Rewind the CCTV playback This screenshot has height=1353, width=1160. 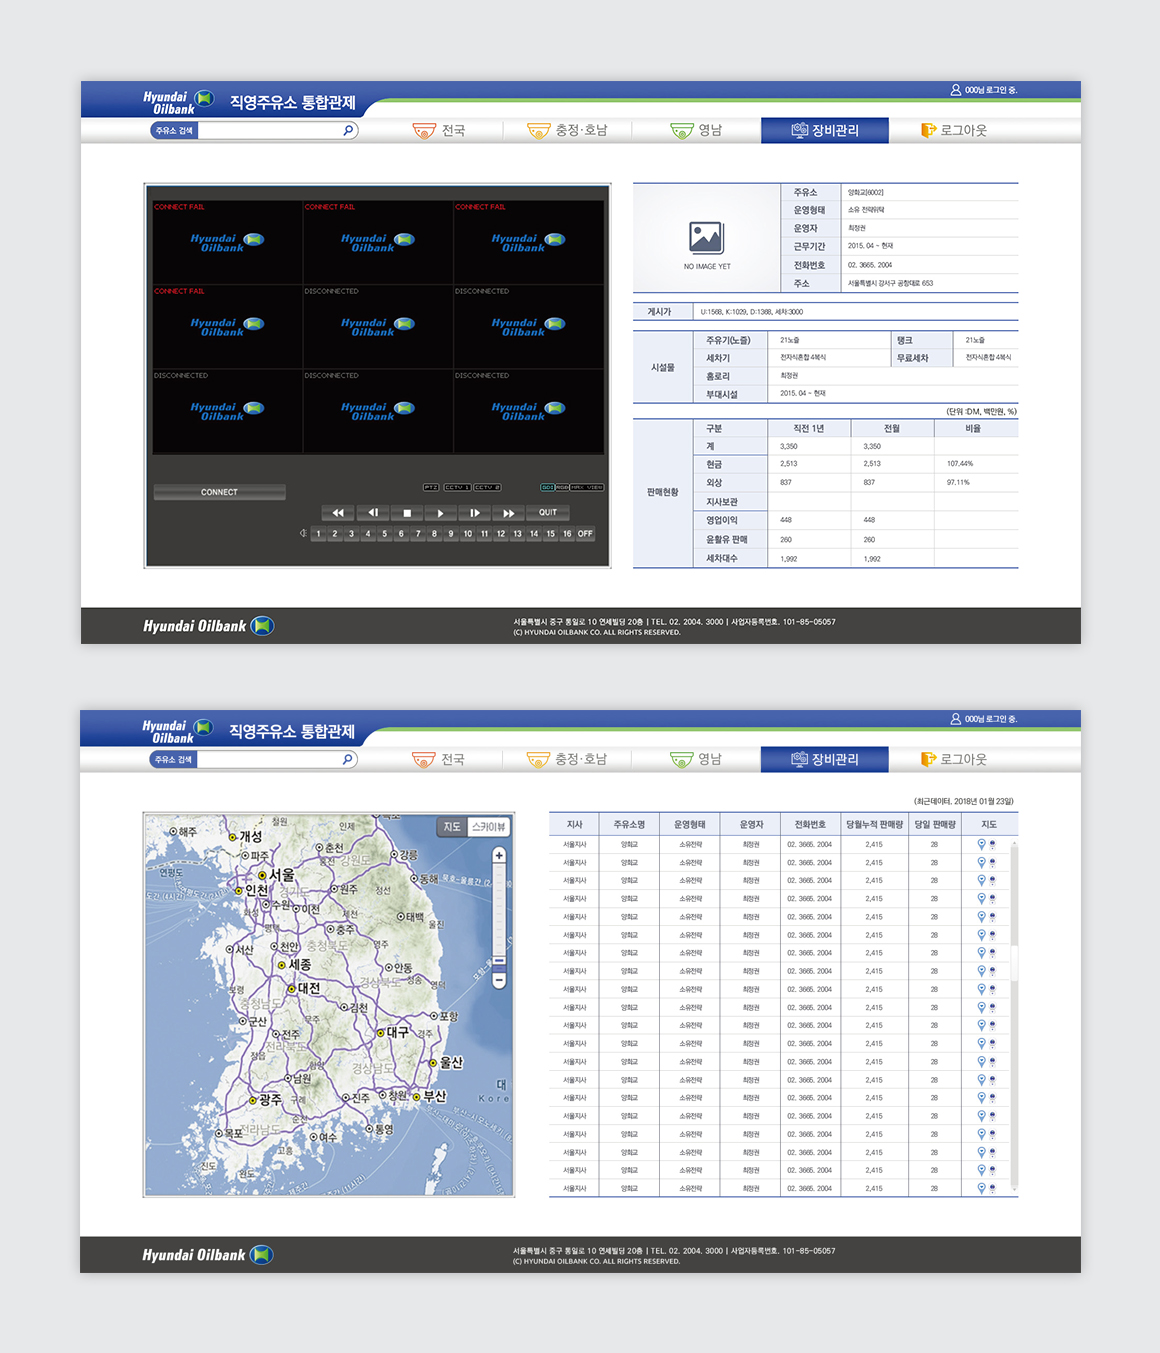(338, 513)
